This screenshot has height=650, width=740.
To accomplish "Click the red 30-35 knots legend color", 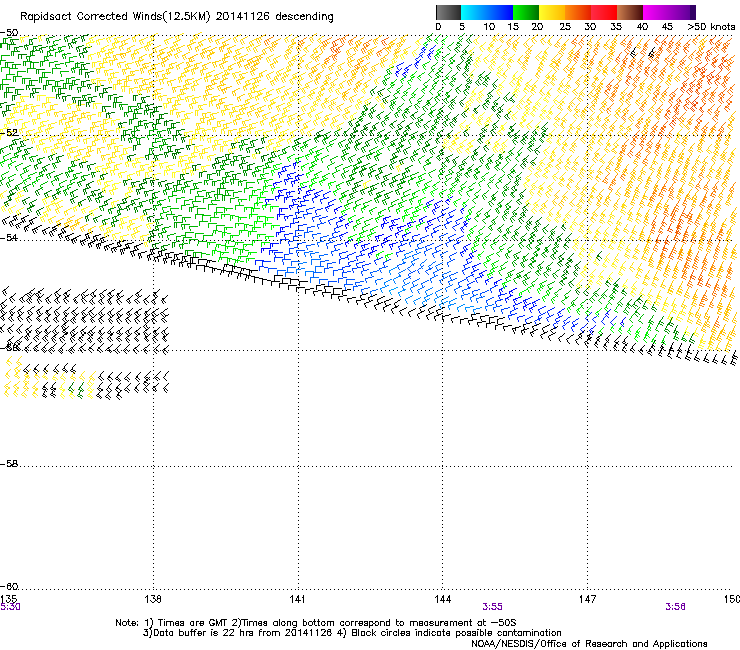I will coord(604,12).
